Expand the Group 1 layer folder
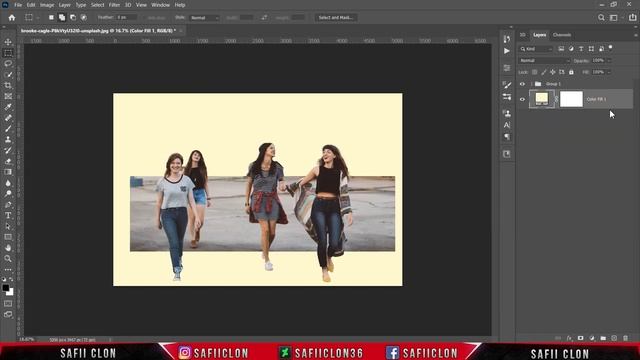This screenshot has height=360, width=640. [x=532, y=84]
